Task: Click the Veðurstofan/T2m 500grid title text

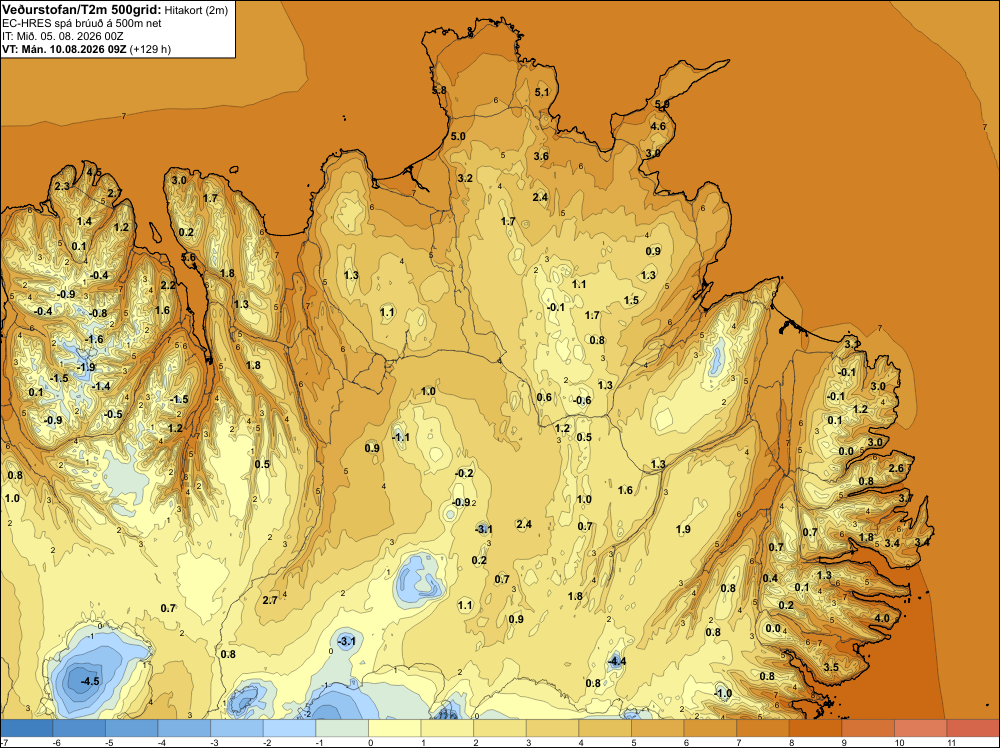Action: point(82,9)
